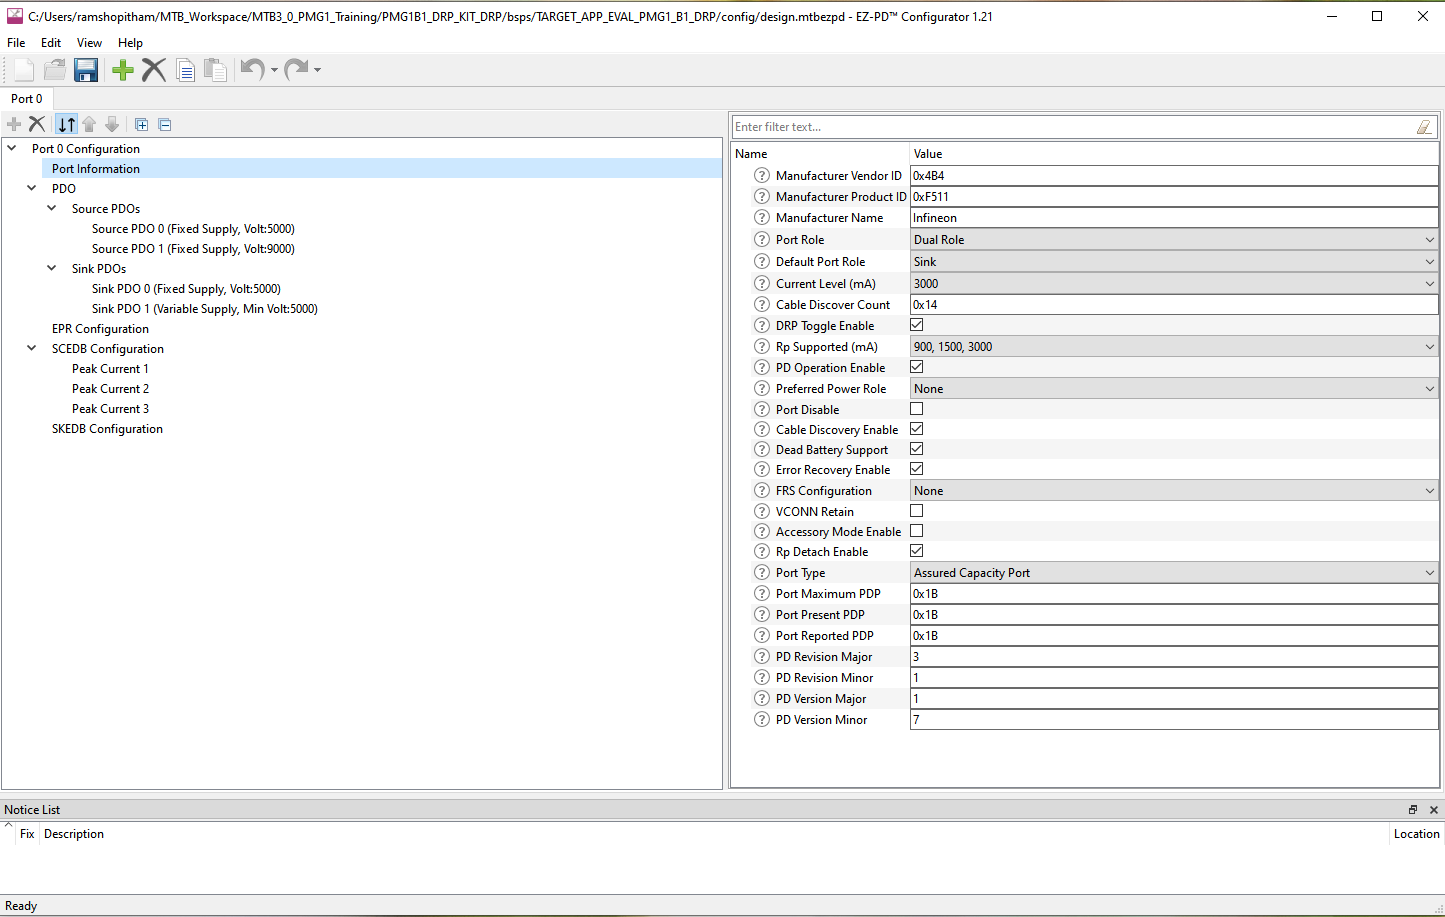Select EPR Configuration tree item
This screenshot has width=1445, height=917.
pos(100,329)
